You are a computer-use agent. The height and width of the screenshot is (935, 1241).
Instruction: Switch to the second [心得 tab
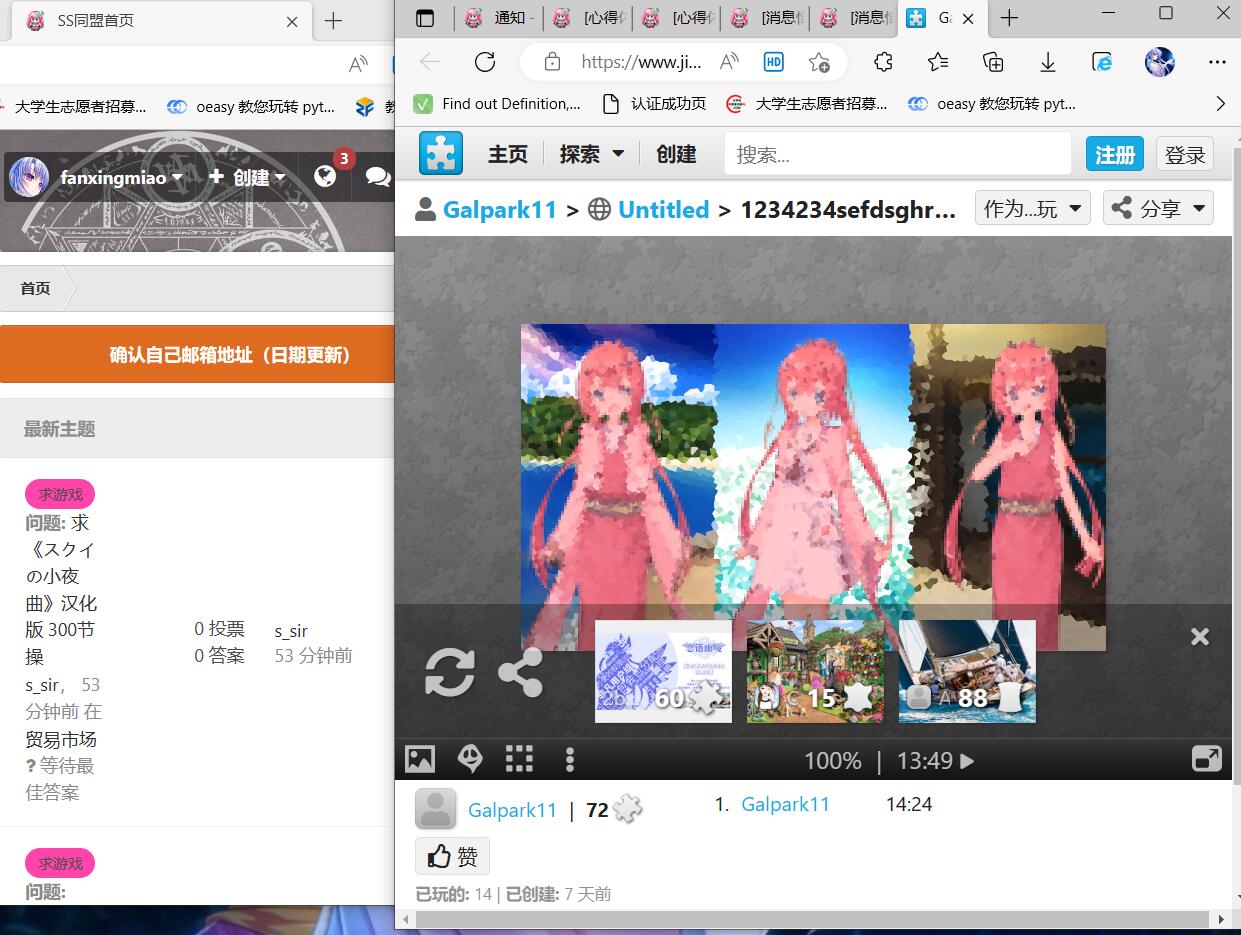tap(677, 18)
